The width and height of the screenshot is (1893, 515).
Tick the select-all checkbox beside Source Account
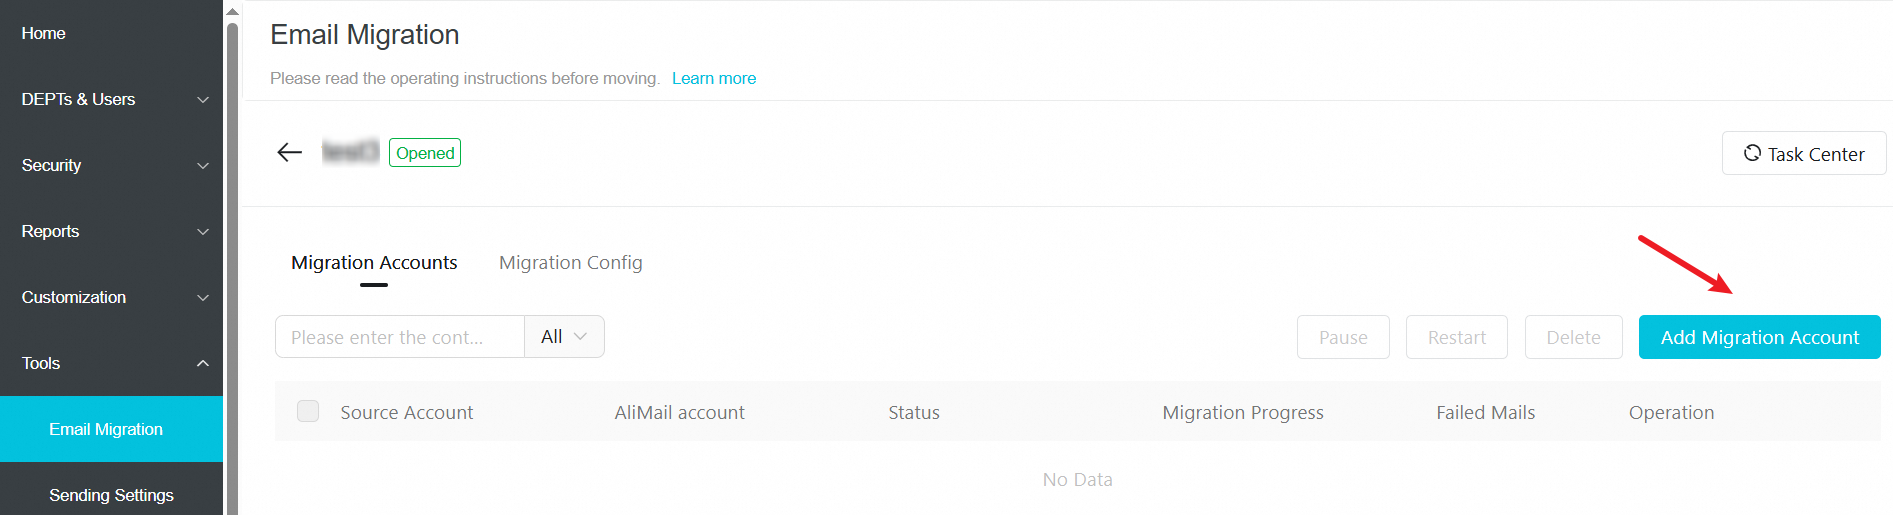point(308,411)
